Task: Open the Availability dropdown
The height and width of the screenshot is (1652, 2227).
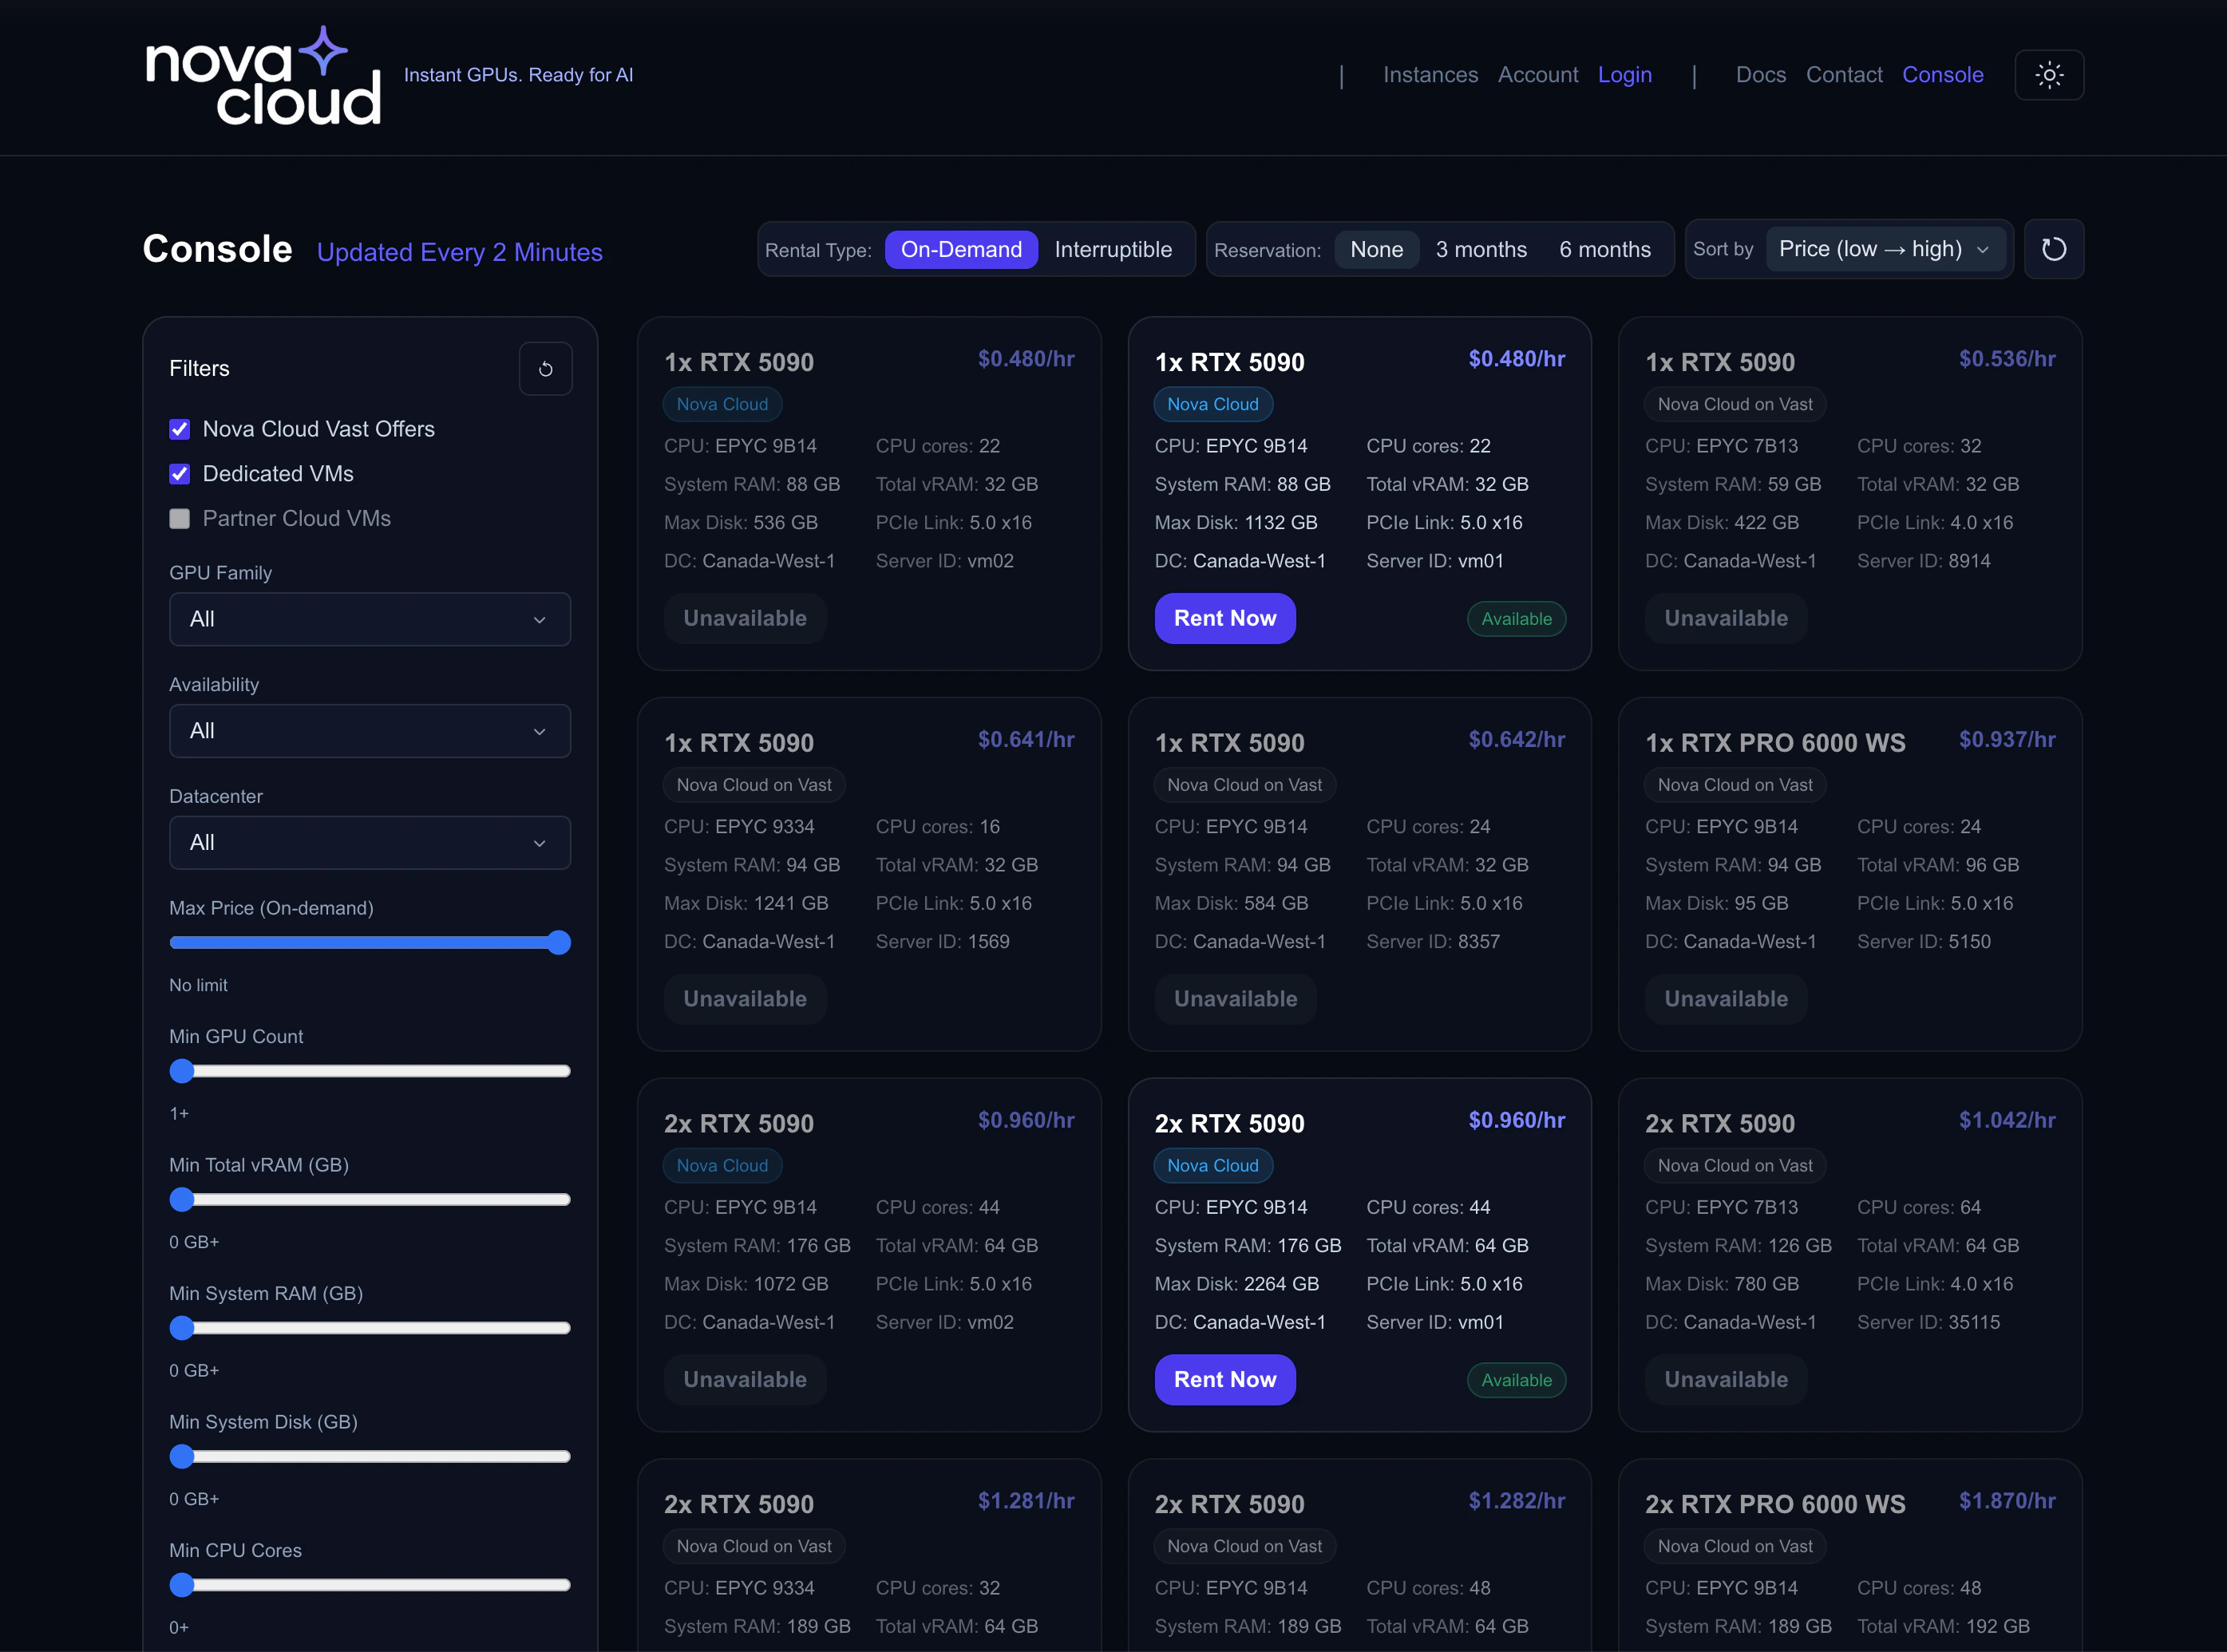Action: pos(370,731)
